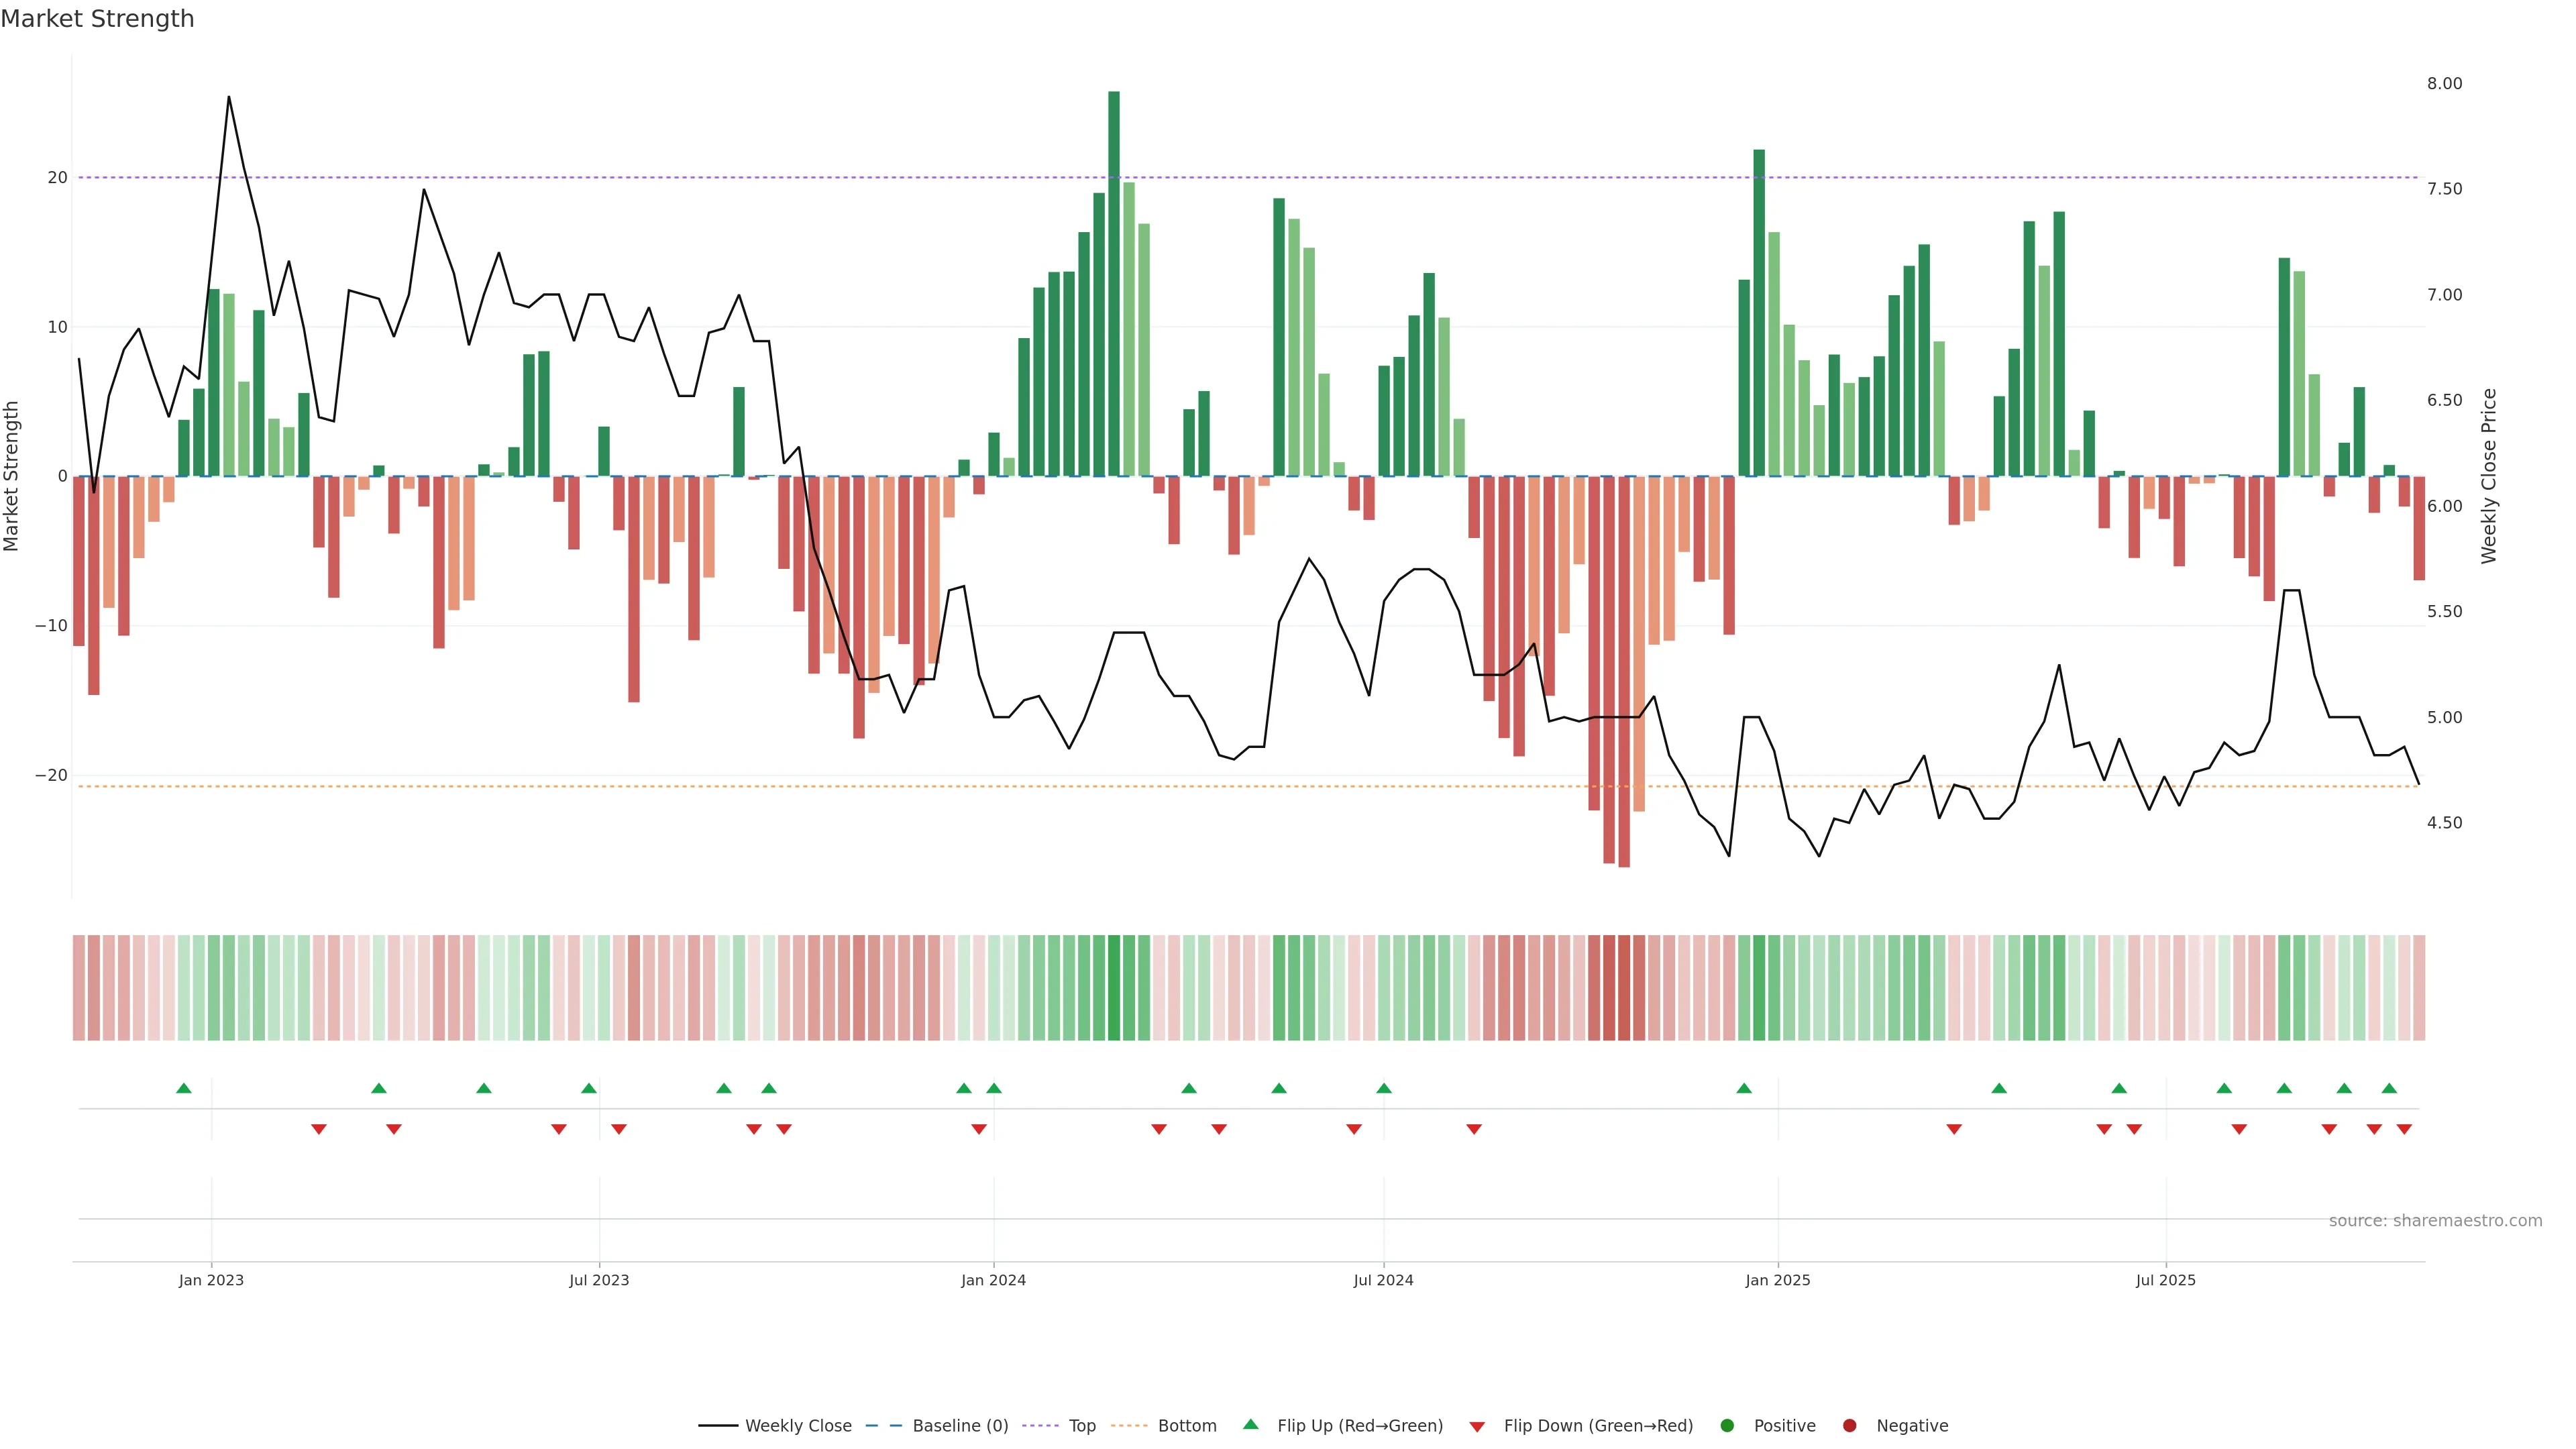Click the Jul 2025 x-axis label
Screen dimensions: 2576x1449
[2166, 1280]
